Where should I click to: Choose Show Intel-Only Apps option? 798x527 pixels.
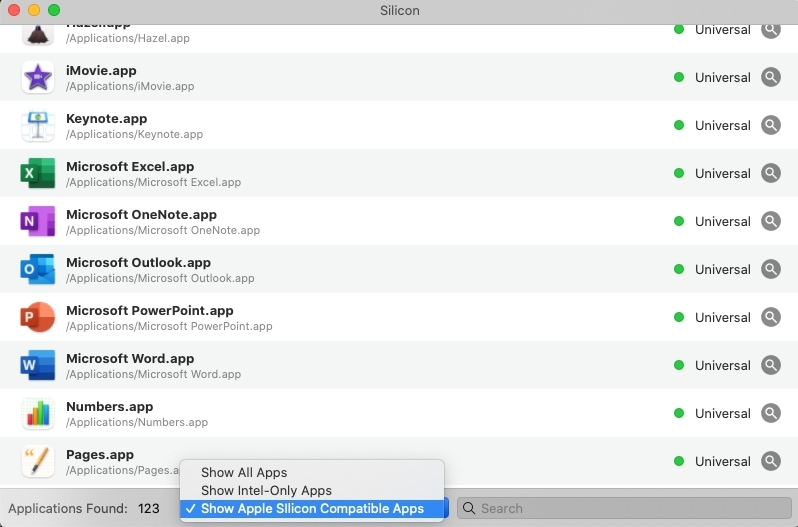tap(266, 490)
